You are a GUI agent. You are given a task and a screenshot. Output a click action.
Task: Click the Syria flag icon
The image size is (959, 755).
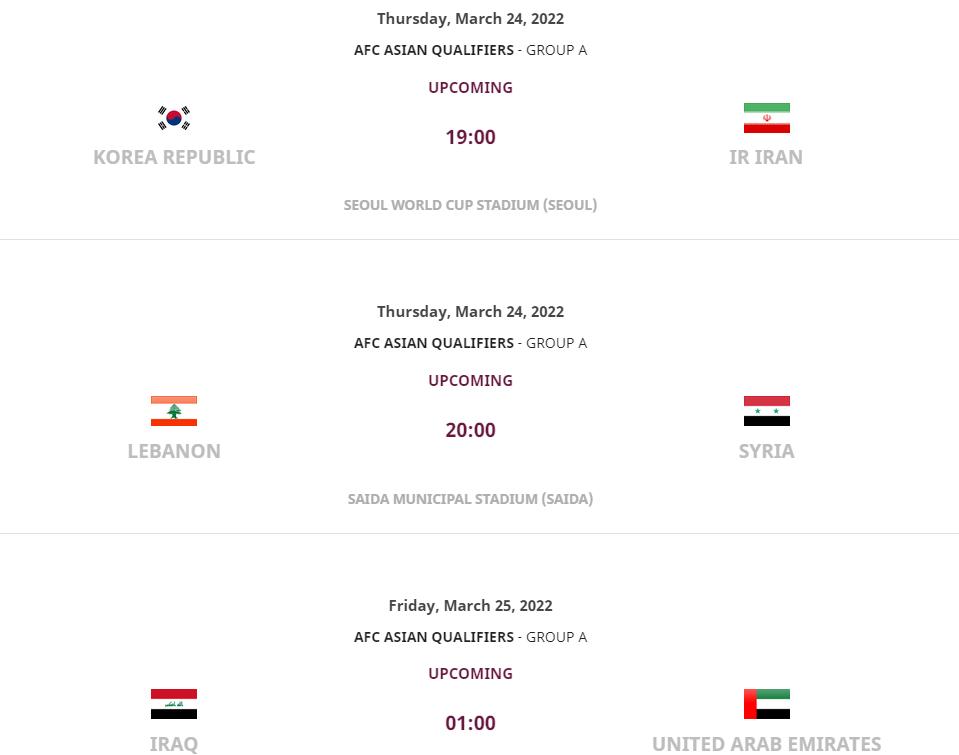click(766, 411)
